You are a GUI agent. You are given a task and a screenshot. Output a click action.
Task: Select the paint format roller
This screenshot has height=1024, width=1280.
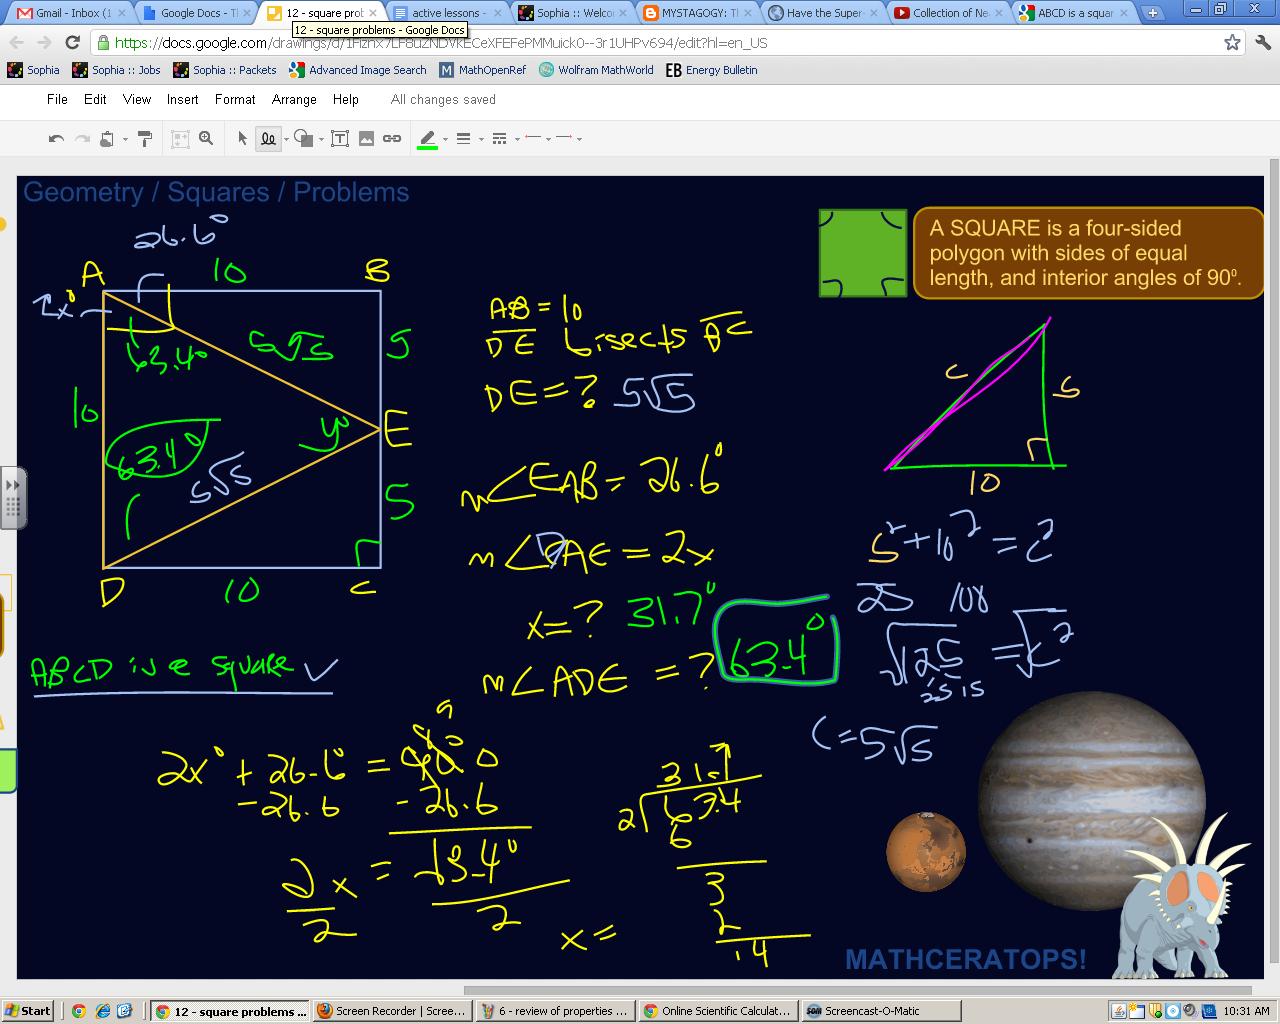coord(145,139)
